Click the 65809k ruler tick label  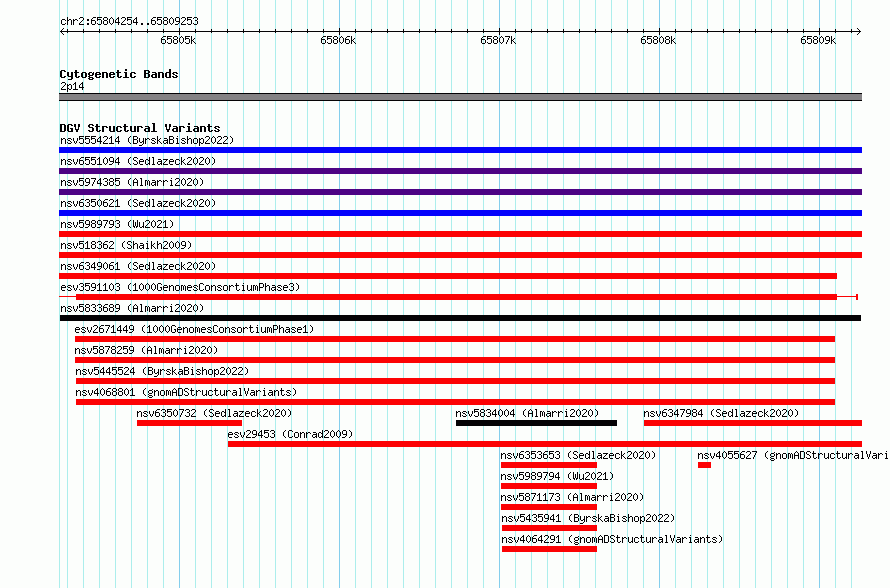click(x=818, y=40)
